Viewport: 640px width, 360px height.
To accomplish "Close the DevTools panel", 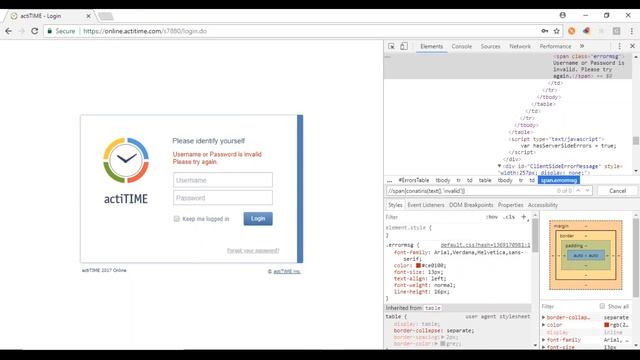I will coord(632,46).
